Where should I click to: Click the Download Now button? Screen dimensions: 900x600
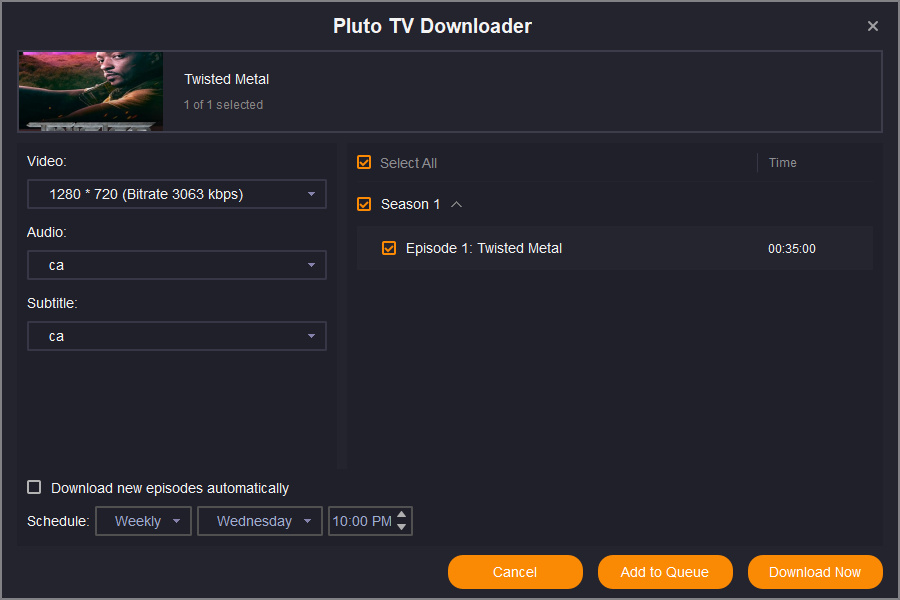click(x=815, y=572)
